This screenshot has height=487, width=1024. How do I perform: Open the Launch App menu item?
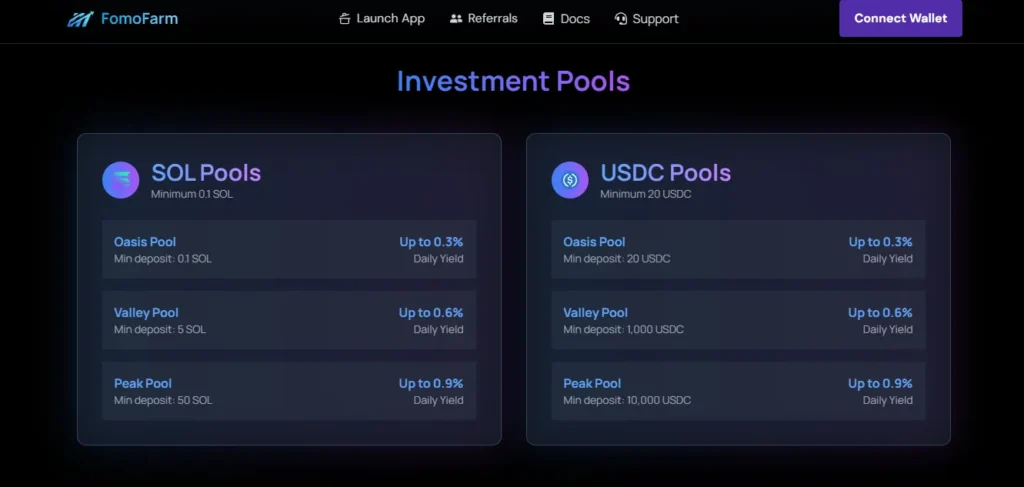pyautogui.click(x=382, y=19)
